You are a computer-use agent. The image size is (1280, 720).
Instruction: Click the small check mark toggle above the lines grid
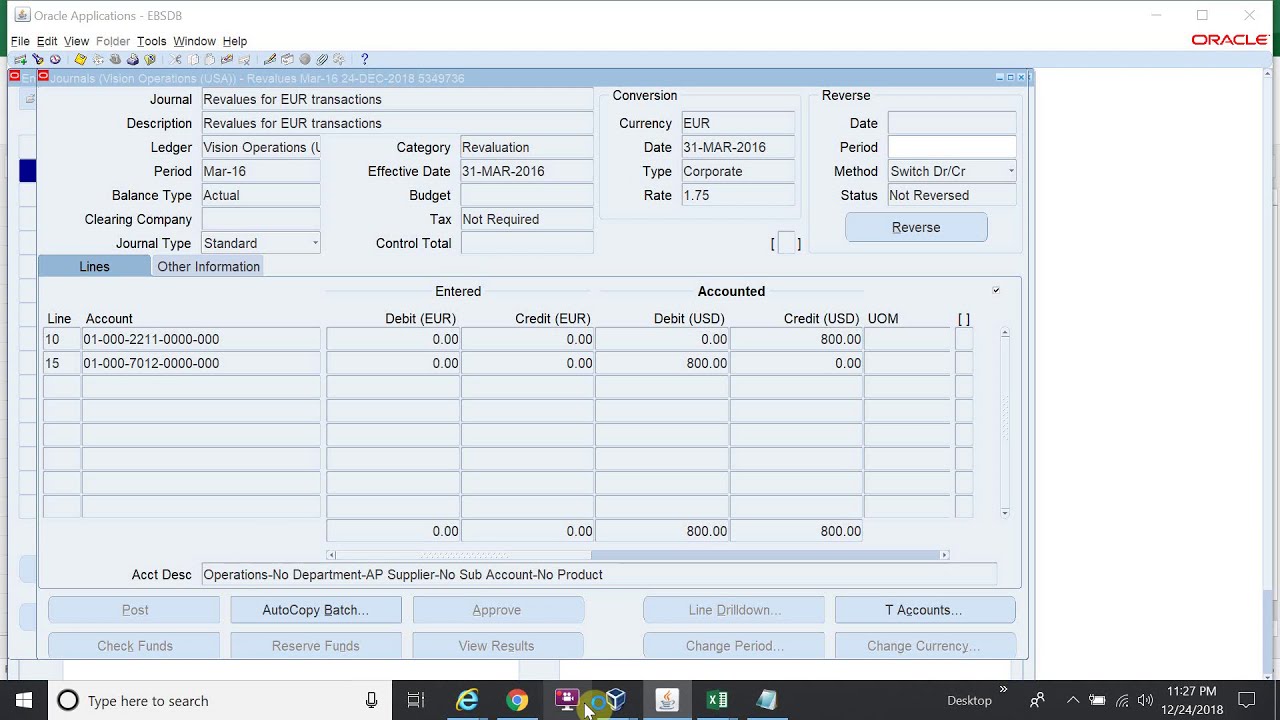(x=996, y=290)
